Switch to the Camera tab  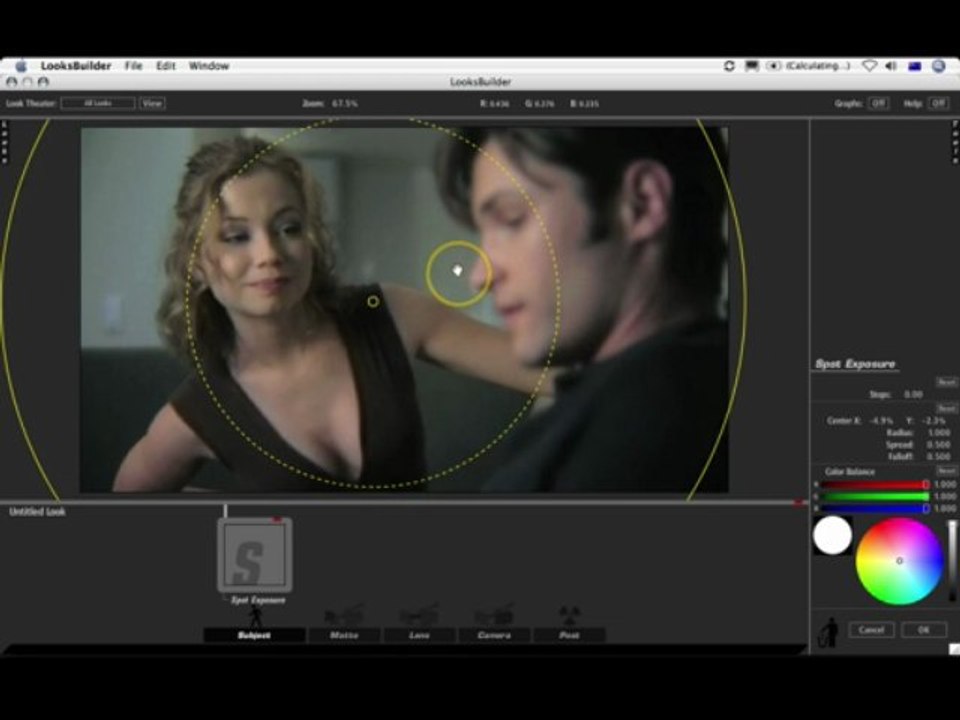coord(494,635)
